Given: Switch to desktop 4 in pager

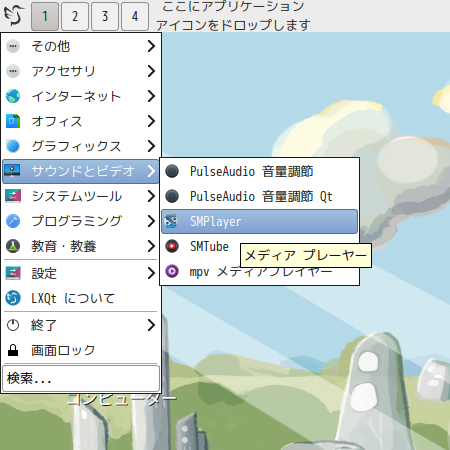Looking at the screenshot, I should click(135, 16).
